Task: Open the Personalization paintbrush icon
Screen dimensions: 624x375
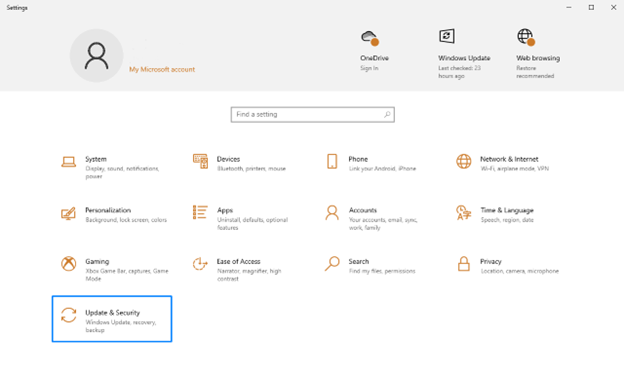Action: (x=68, y=213)
